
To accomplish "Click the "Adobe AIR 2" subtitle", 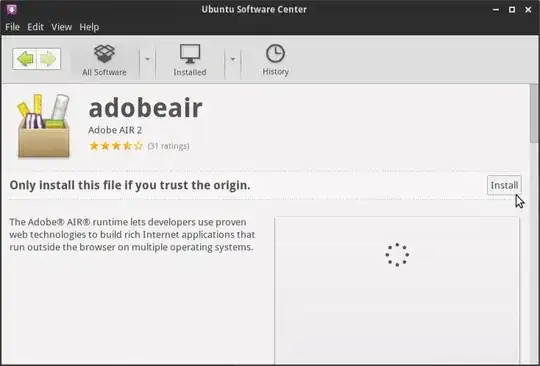I will coord(115,130).
